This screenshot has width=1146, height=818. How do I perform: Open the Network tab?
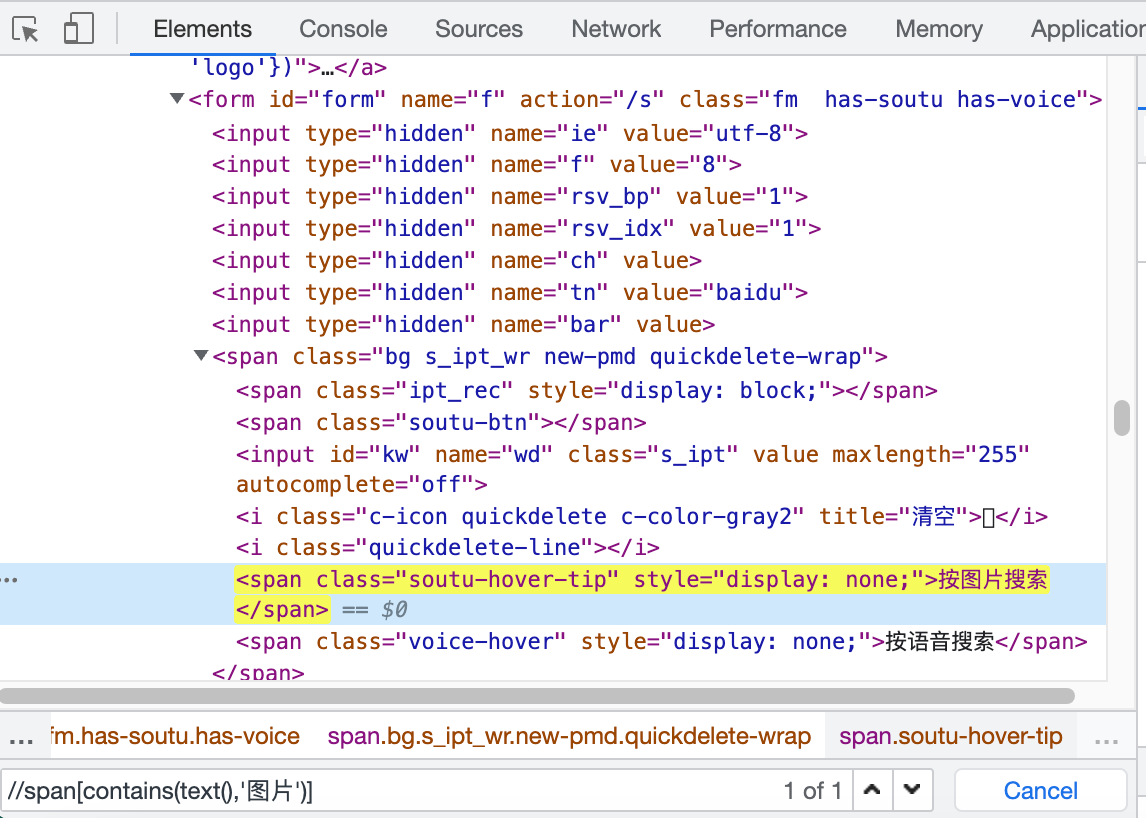616,29
